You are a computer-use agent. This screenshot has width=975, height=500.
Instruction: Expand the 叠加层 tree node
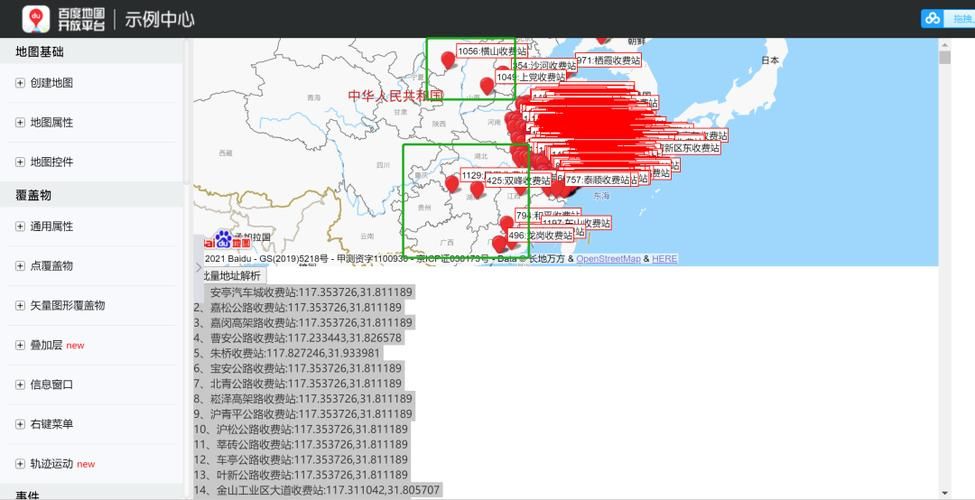(20, 345)
